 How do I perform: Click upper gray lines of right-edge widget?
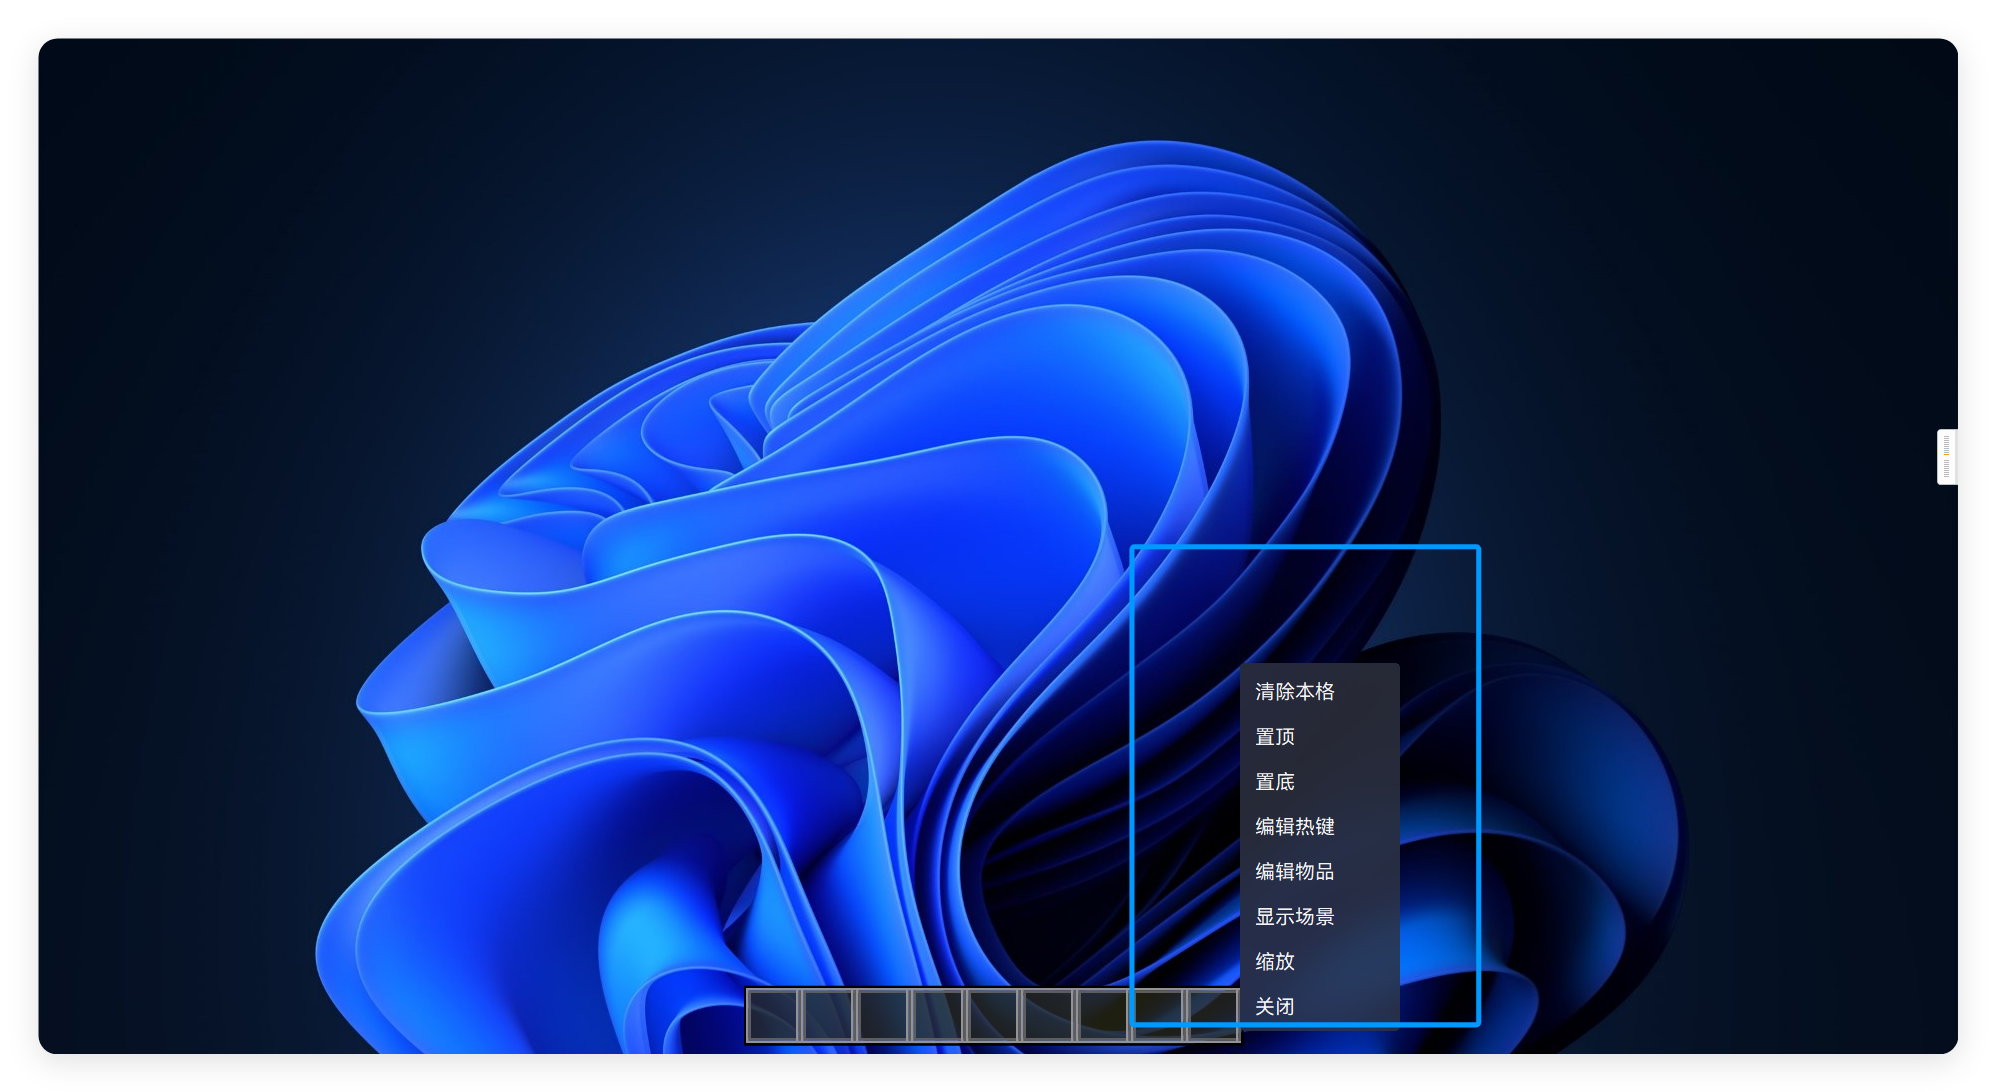point(1946,443)
